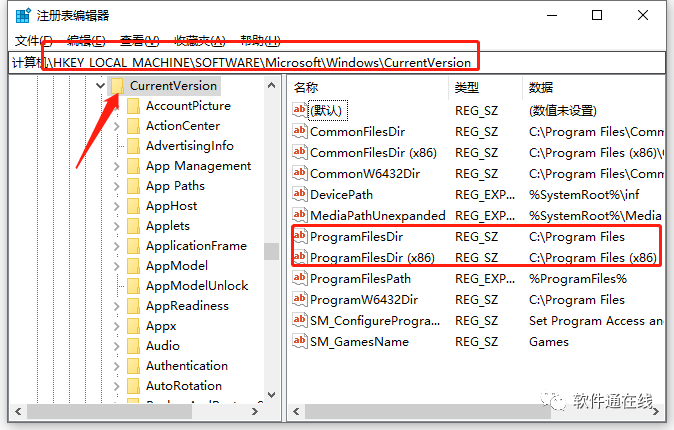674x430 pixels.
Task: Click the tree pane horizontal scroll right arrow
Action: [x=255, y=411]
